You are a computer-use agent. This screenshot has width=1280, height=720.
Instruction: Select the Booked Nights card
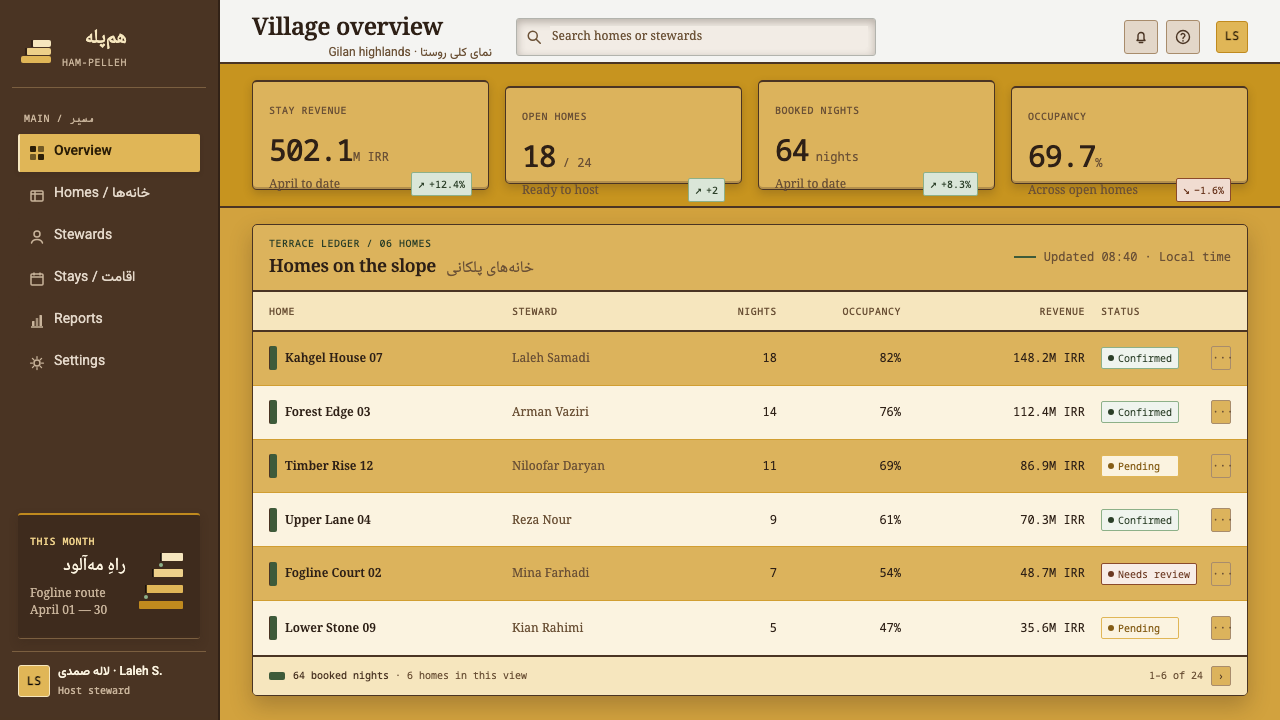pyautogui.click(x=876, y=135)
